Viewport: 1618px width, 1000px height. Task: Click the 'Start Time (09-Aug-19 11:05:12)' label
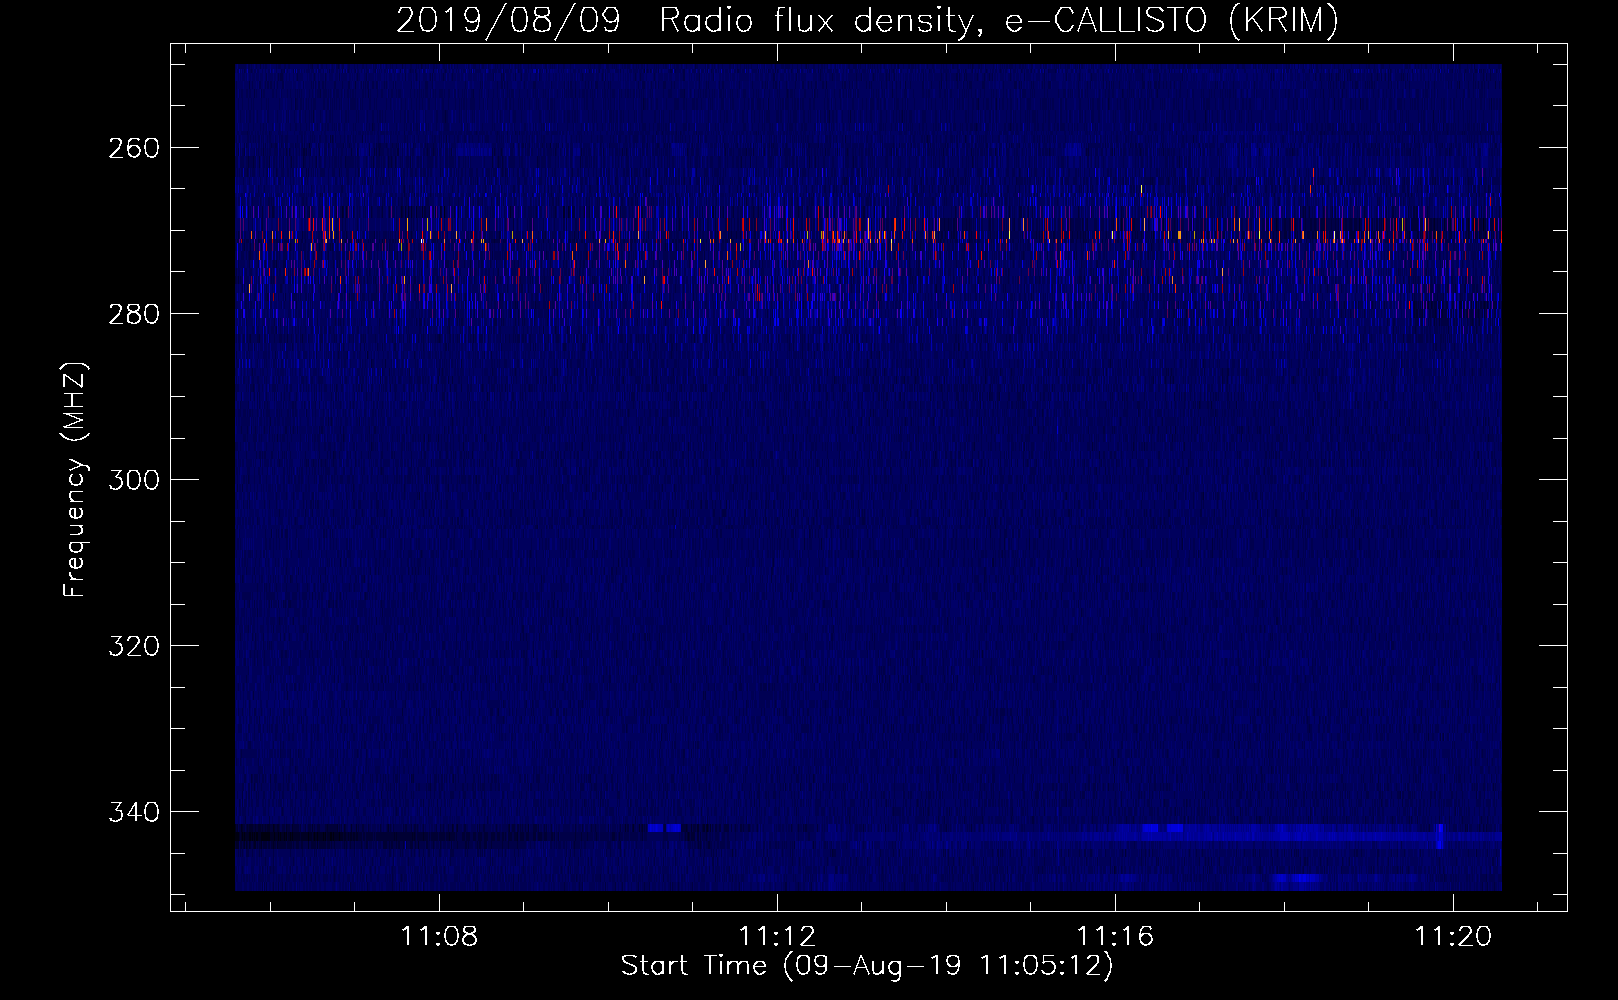[x=867, y=966]
